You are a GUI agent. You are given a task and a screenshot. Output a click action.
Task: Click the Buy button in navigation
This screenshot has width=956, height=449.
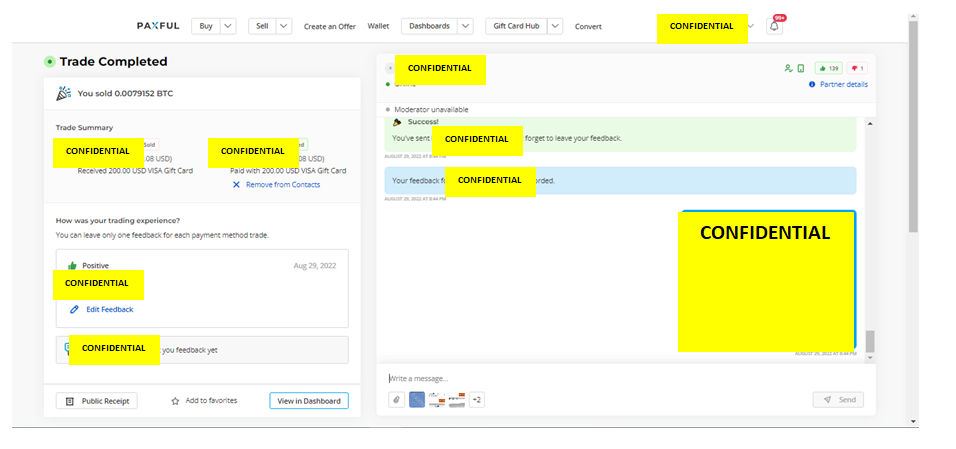pos(206,26)
